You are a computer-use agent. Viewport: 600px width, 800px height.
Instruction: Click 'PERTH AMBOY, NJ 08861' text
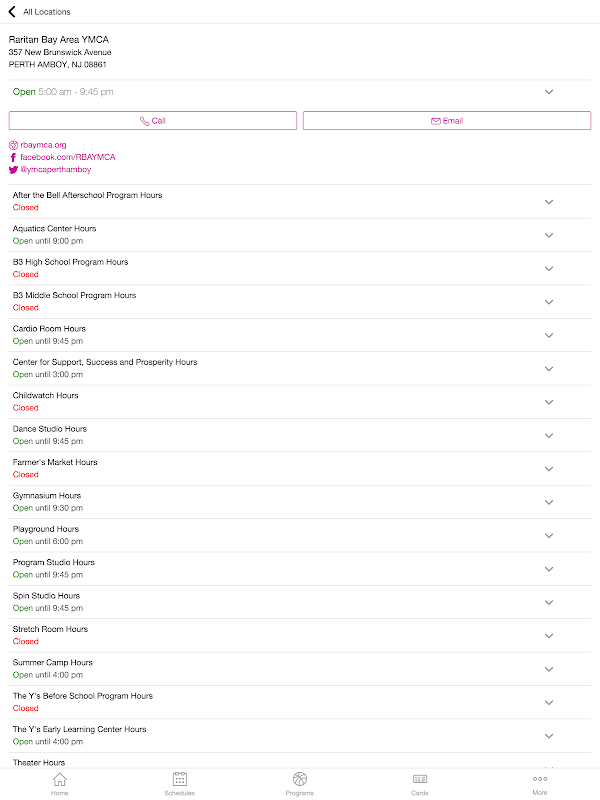coord(57,64)
